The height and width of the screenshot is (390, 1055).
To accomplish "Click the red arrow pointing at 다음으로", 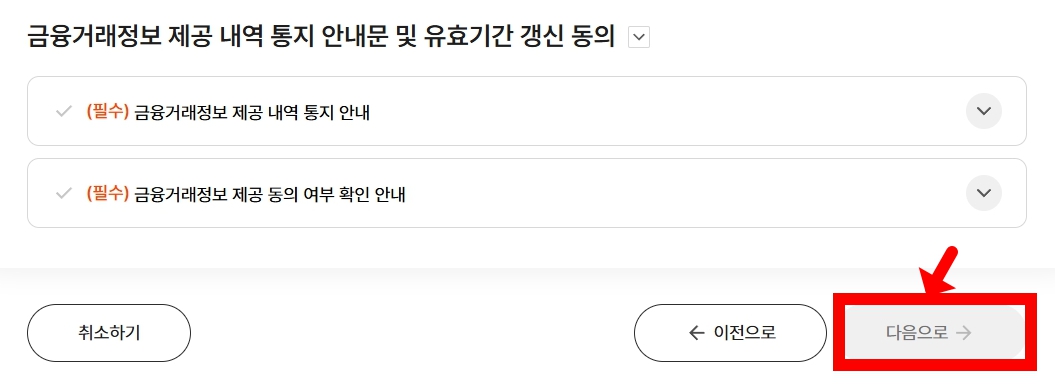I will coord(939,270).
